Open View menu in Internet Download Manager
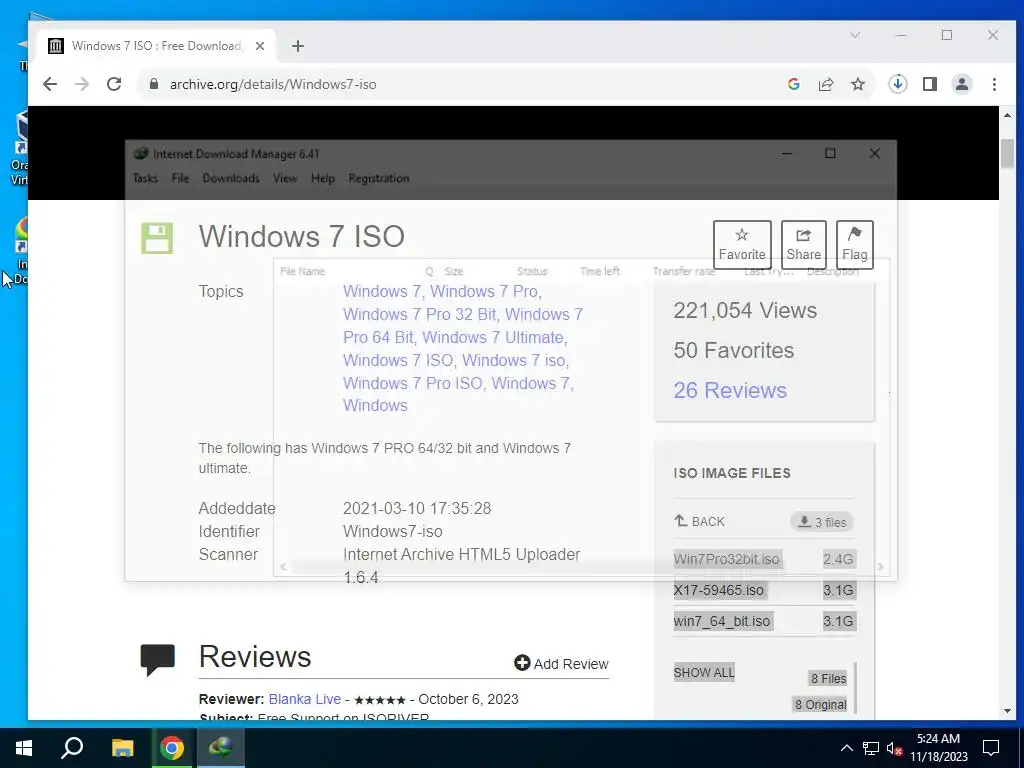Viewport: 1024px width, 768px height. [x=285, y=178]
